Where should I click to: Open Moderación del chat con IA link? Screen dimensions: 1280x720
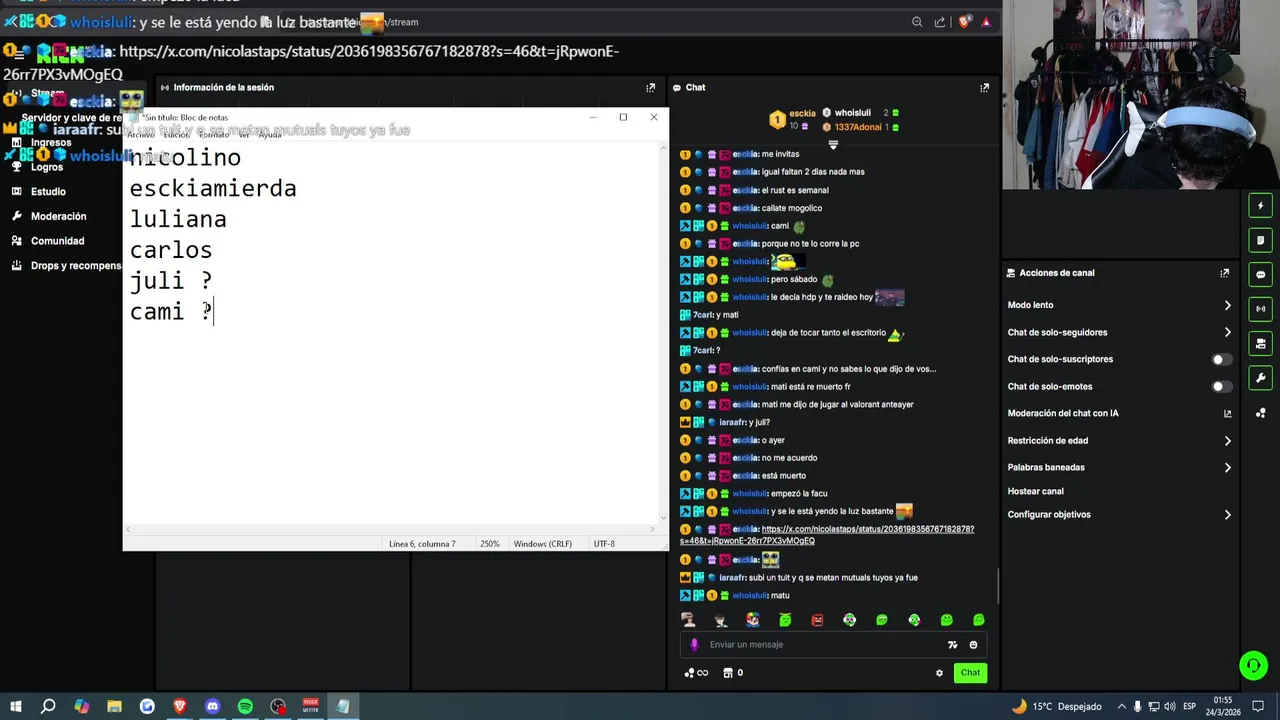point(1120,413)
